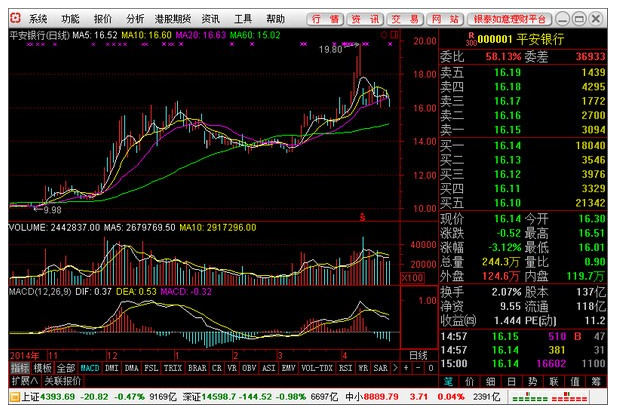Click the 交易 button

coord(405,19)
